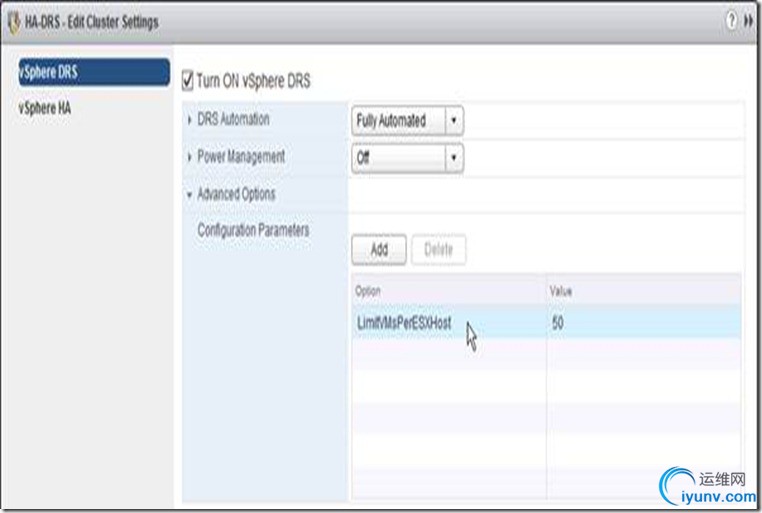Collapse the Advanced Options section
This screenshot has width=762, height=513.
[x=190, y=195]
